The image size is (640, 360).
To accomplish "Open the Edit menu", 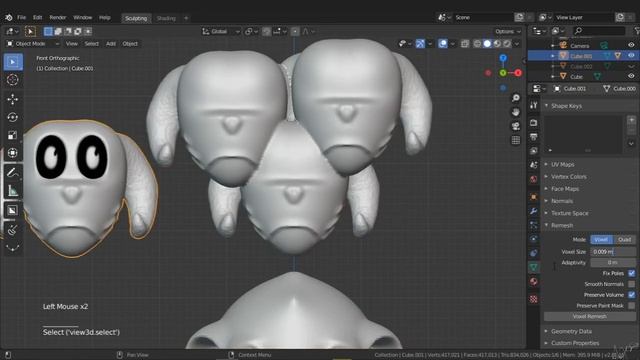I will pos(38,18).
